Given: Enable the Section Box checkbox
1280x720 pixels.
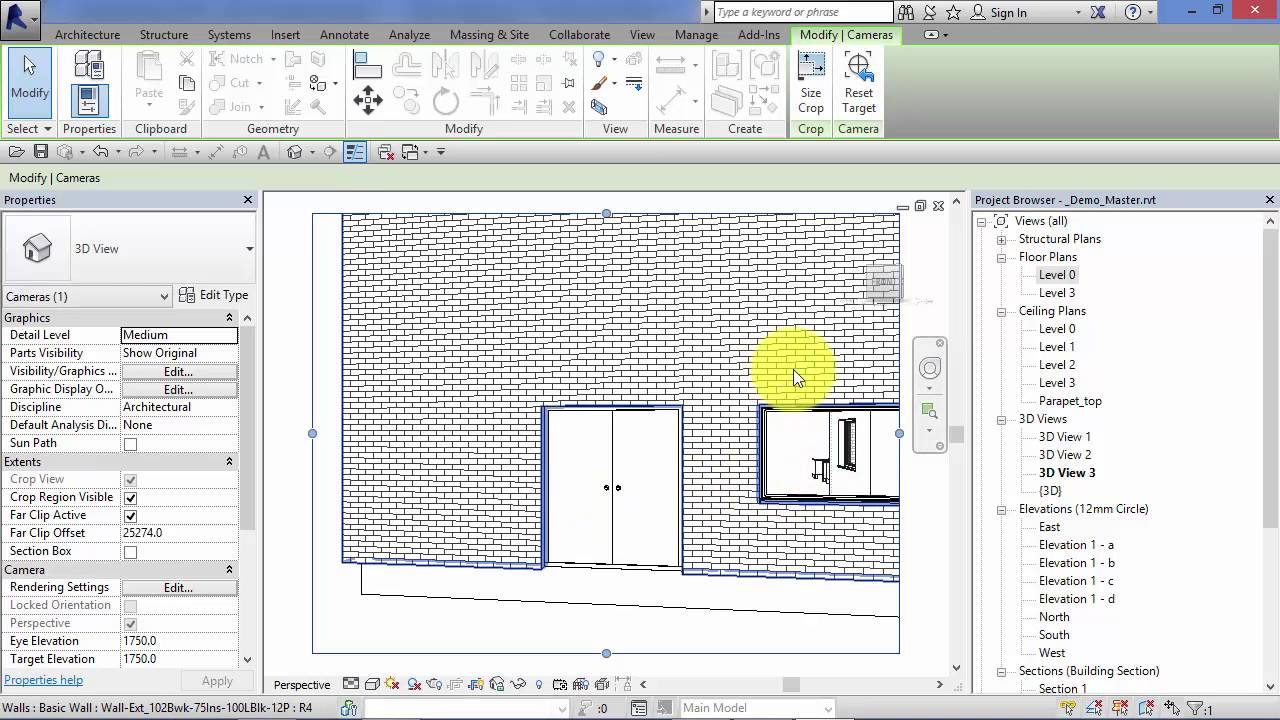Looking at the screenshot, I should (x=130, y=552).
